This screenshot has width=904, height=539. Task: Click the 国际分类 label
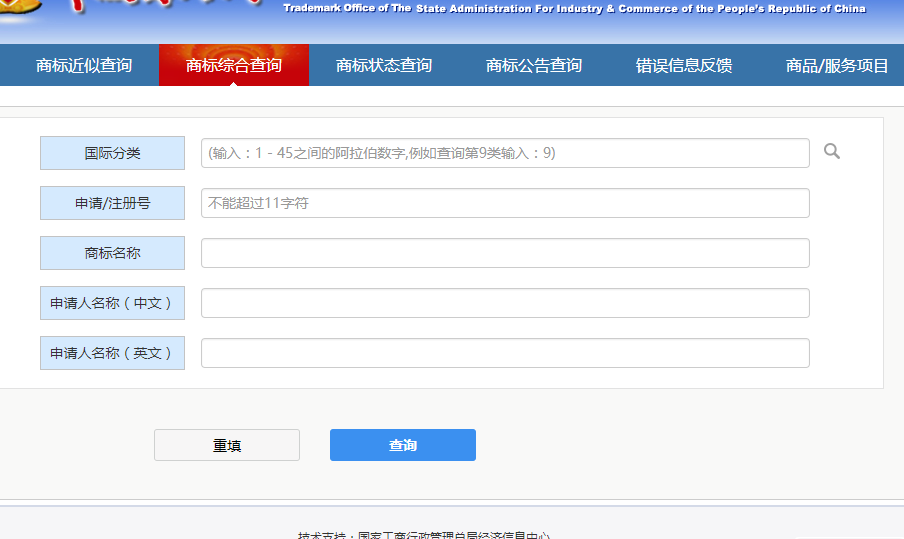pyautogui.click(x=112, y=153)
